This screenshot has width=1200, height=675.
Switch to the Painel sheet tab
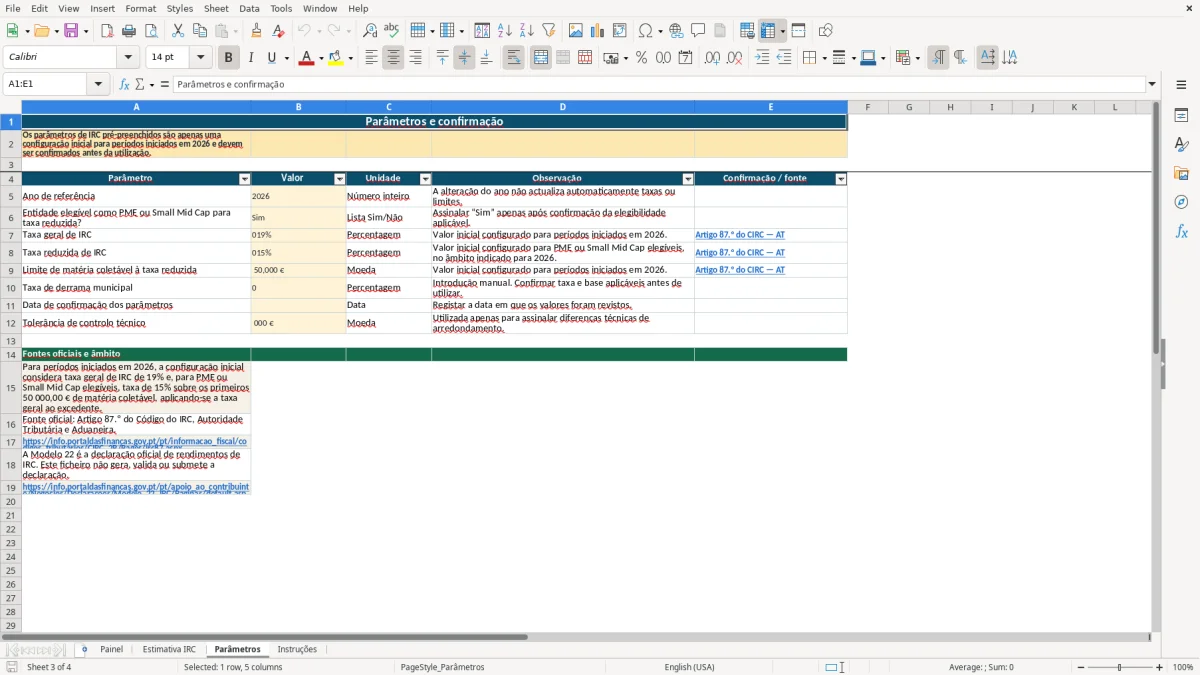tap(111, 649)
